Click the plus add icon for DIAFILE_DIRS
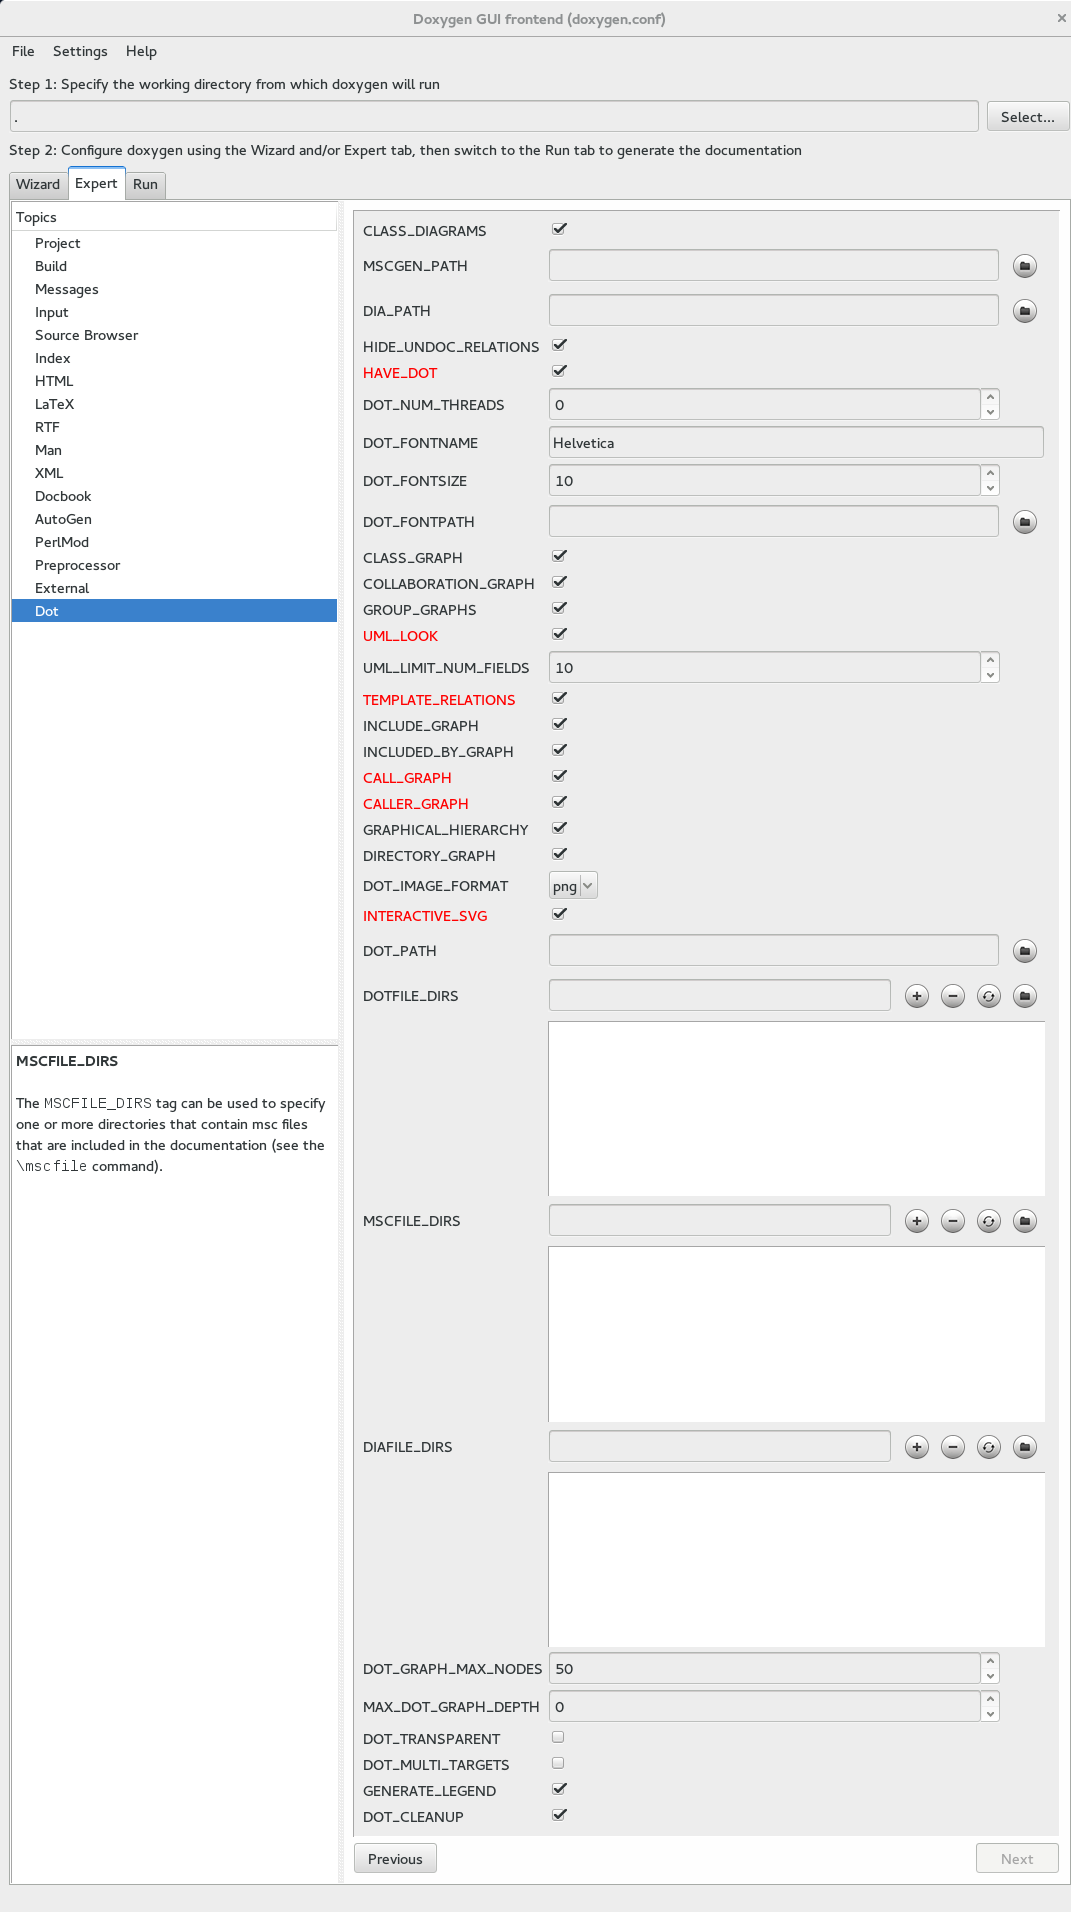 coord(916,1447)
